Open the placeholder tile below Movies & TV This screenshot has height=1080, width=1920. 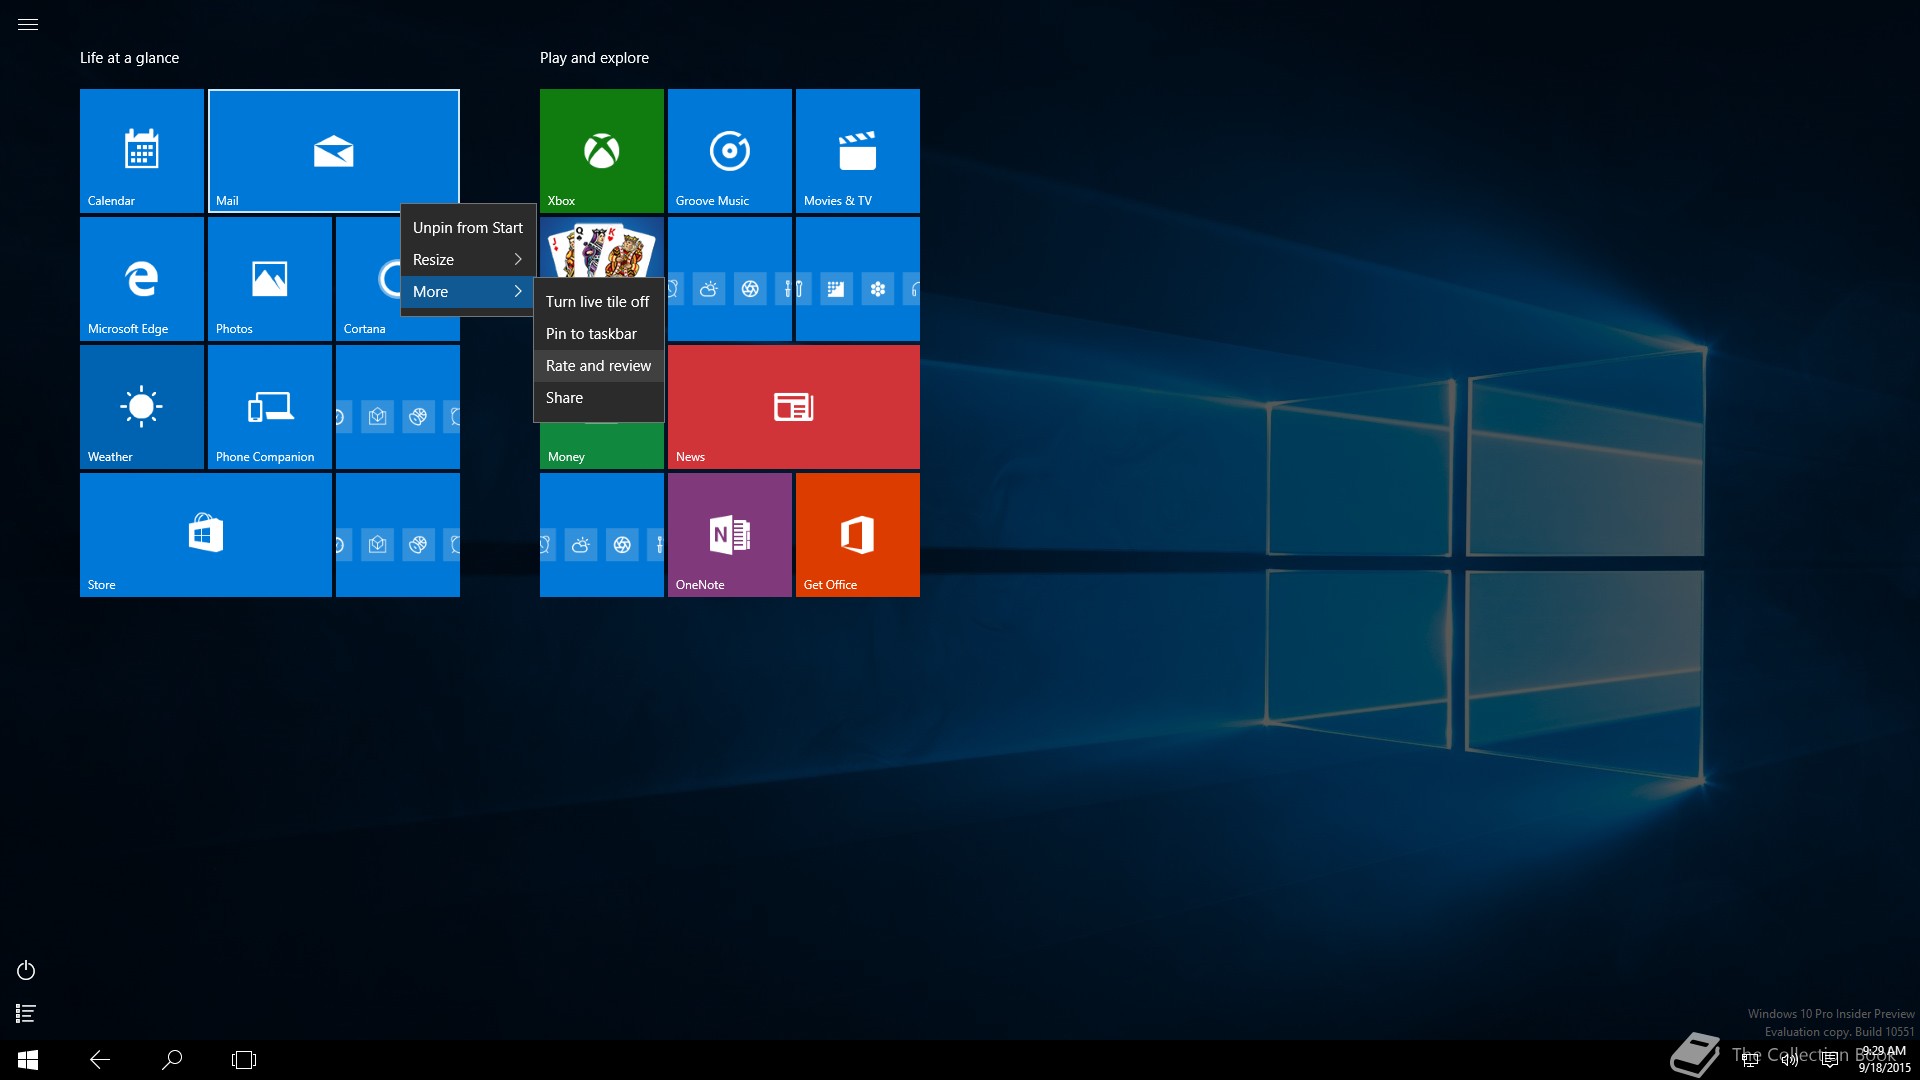pos(858,279)
